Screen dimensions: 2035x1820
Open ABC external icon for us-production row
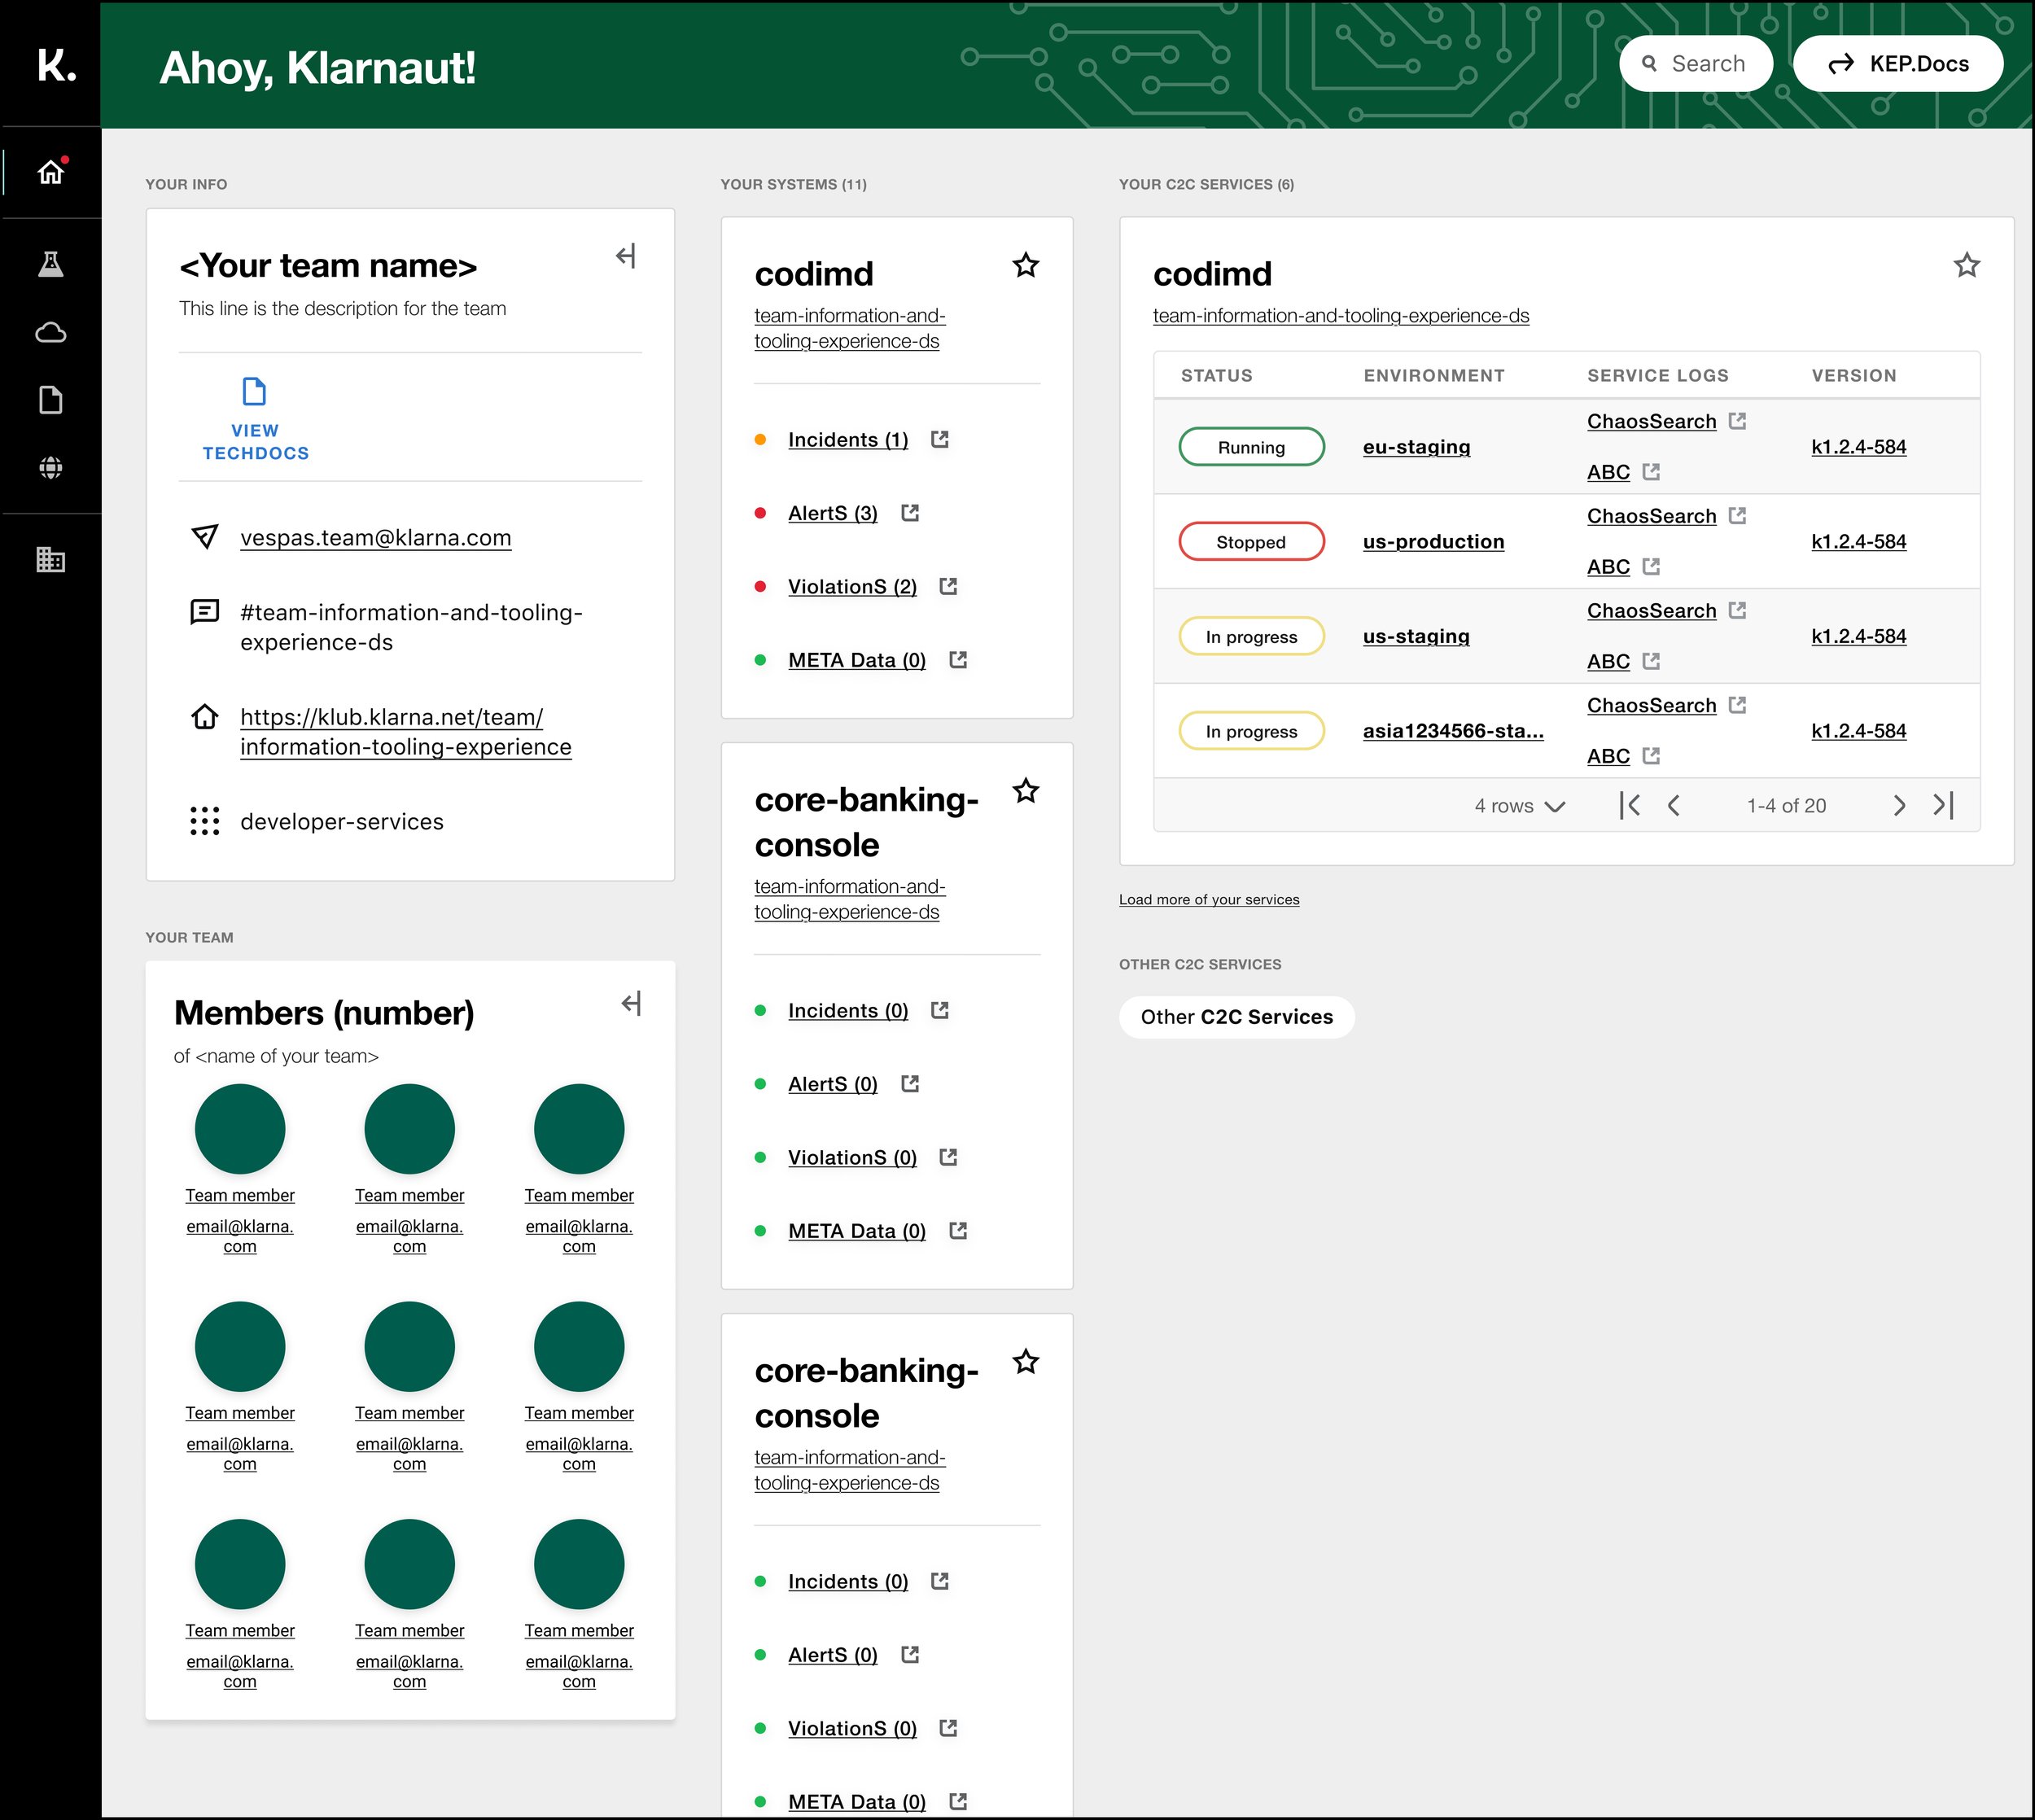(x=1651, y=566)
